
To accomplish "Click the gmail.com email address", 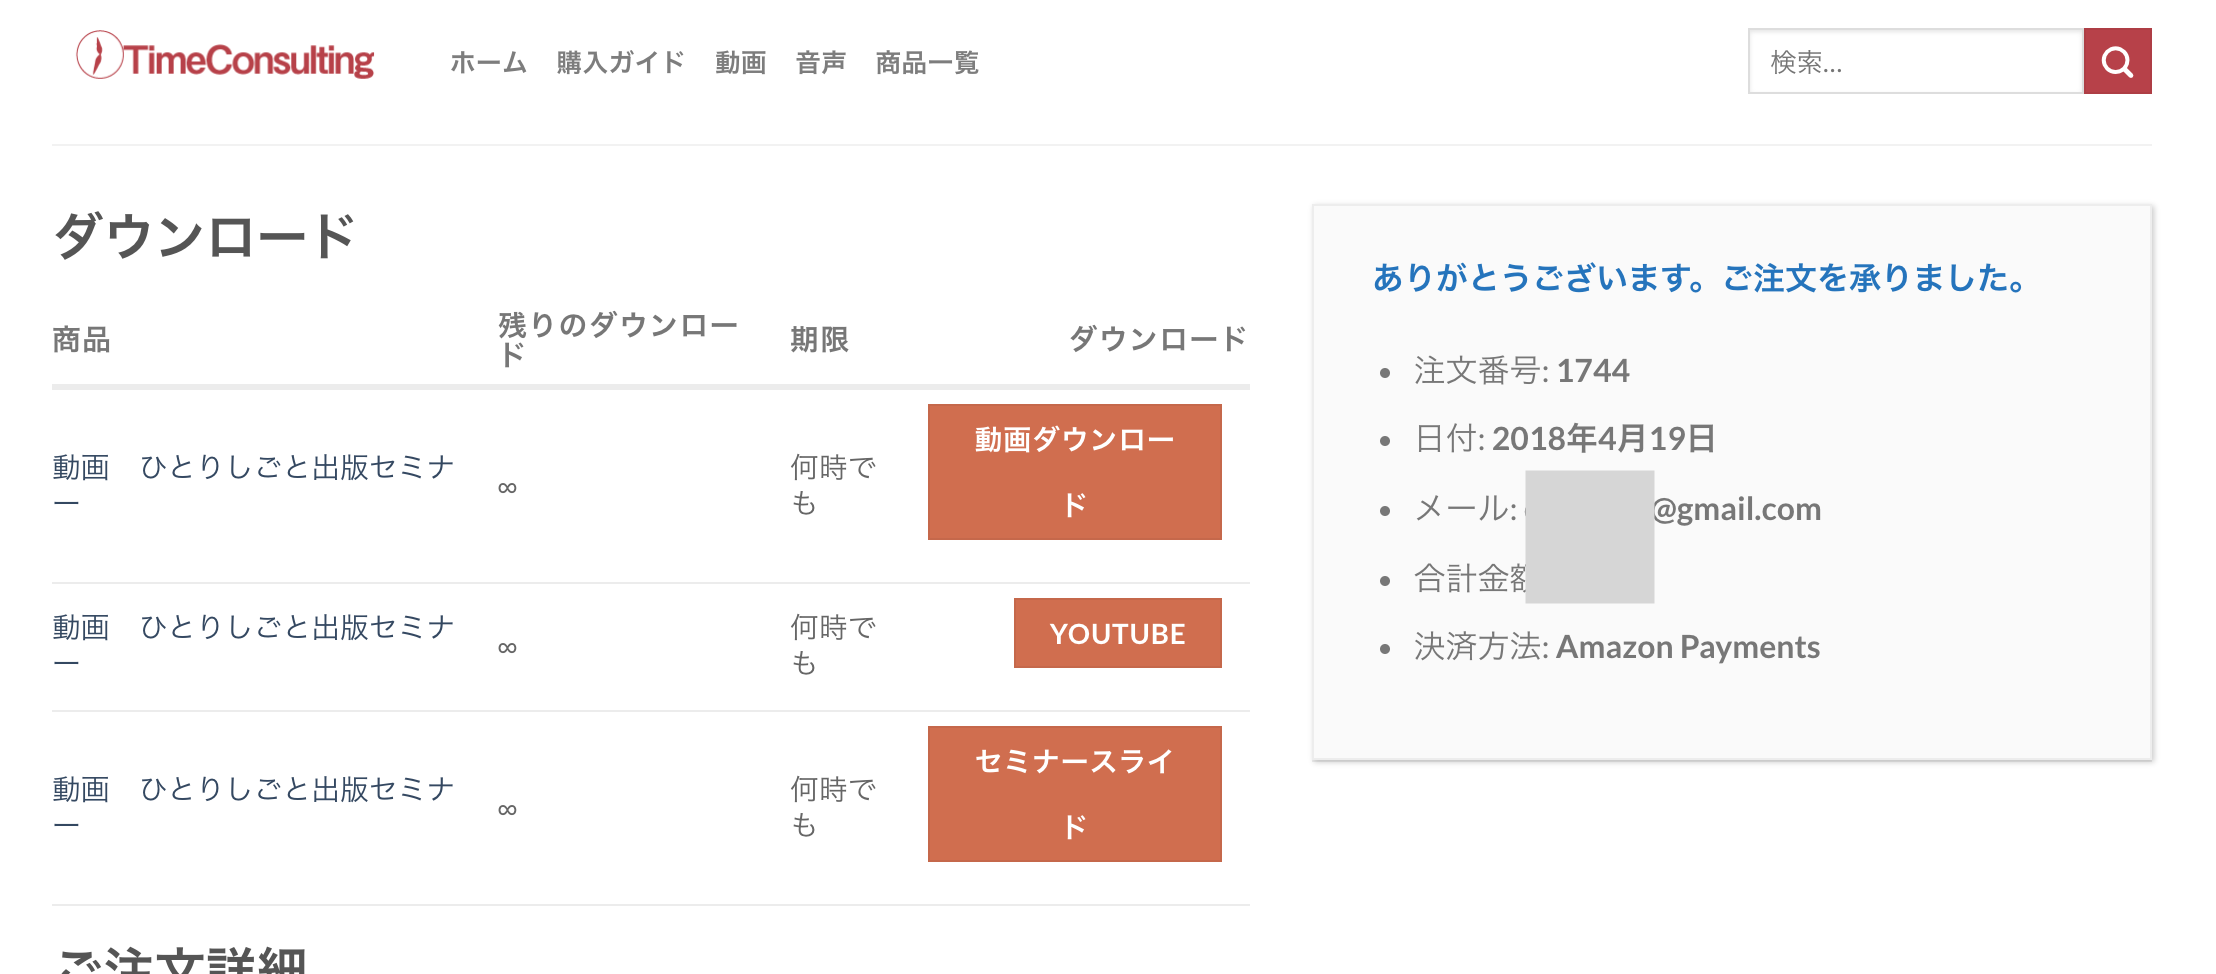I will 1736,509.
